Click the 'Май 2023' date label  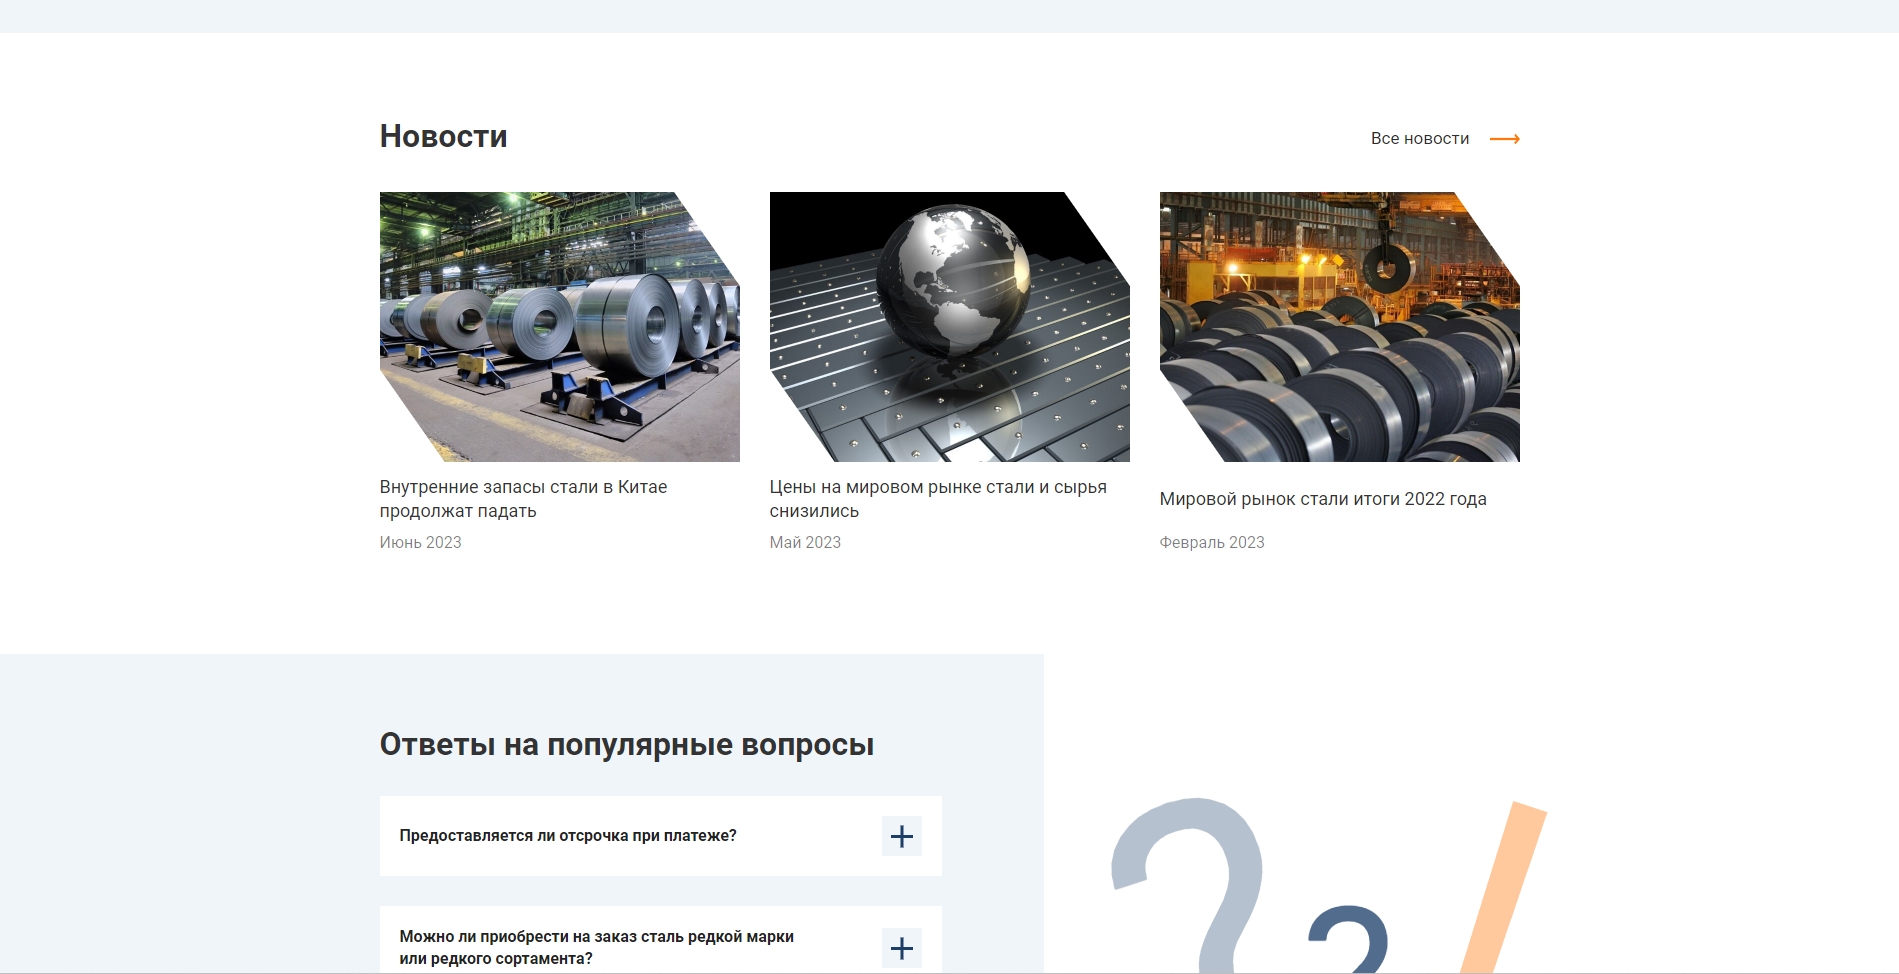click(x=805, y=542)
